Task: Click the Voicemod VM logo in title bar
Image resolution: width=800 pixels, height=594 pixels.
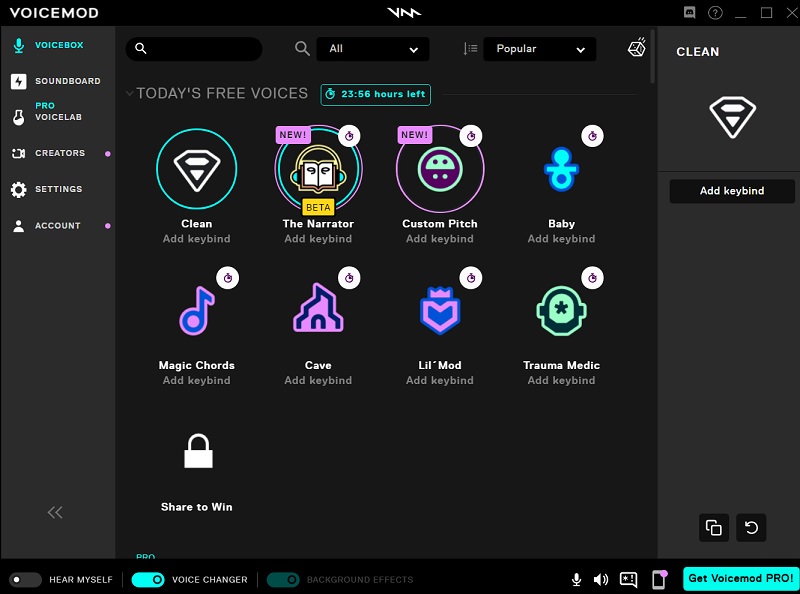Action: click(404, 12)
